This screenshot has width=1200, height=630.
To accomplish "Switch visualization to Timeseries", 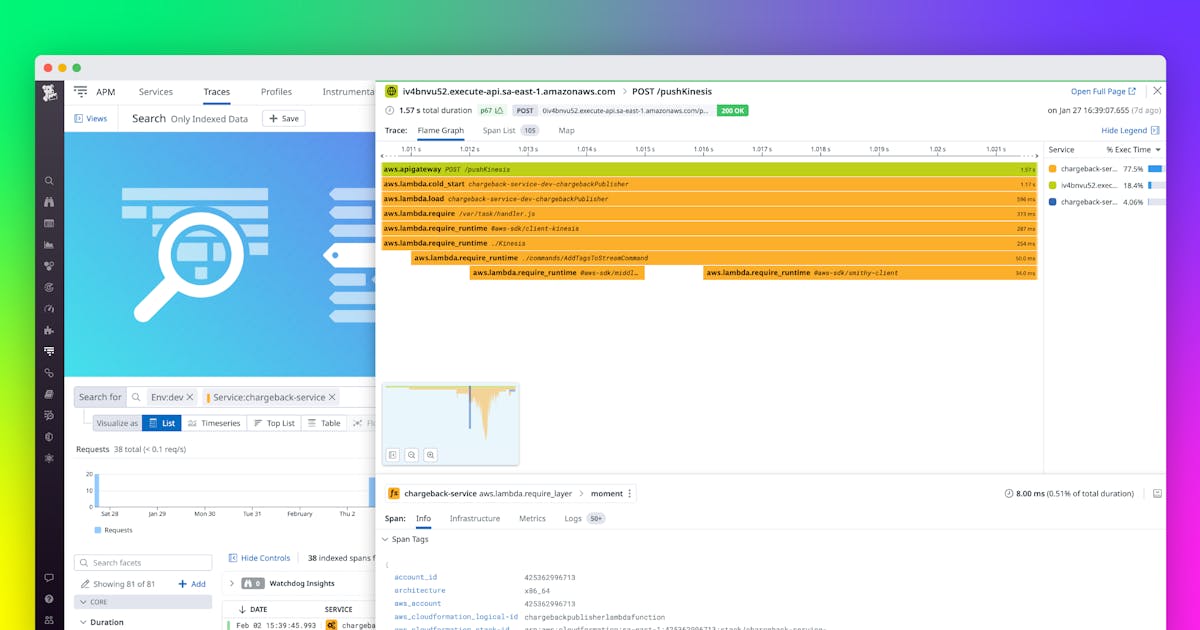I will tap(214, 423).
